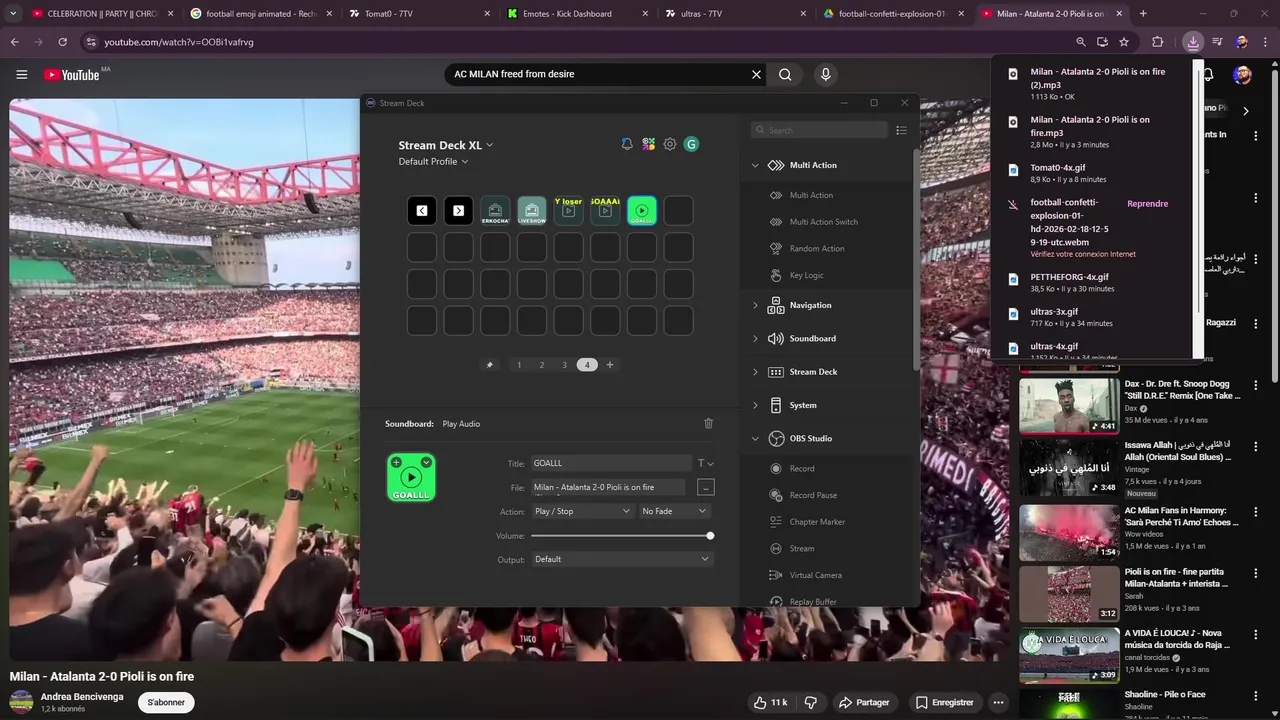
Task: Click the Partager share button
Action: [x=864, y=702]
